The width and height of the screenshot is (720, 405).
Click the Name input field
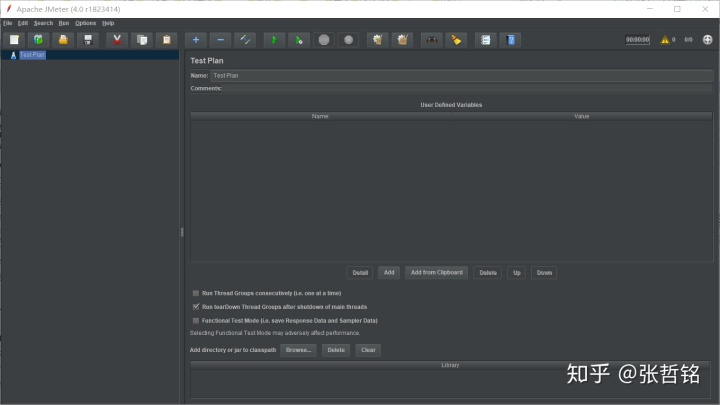click(461, 76)
